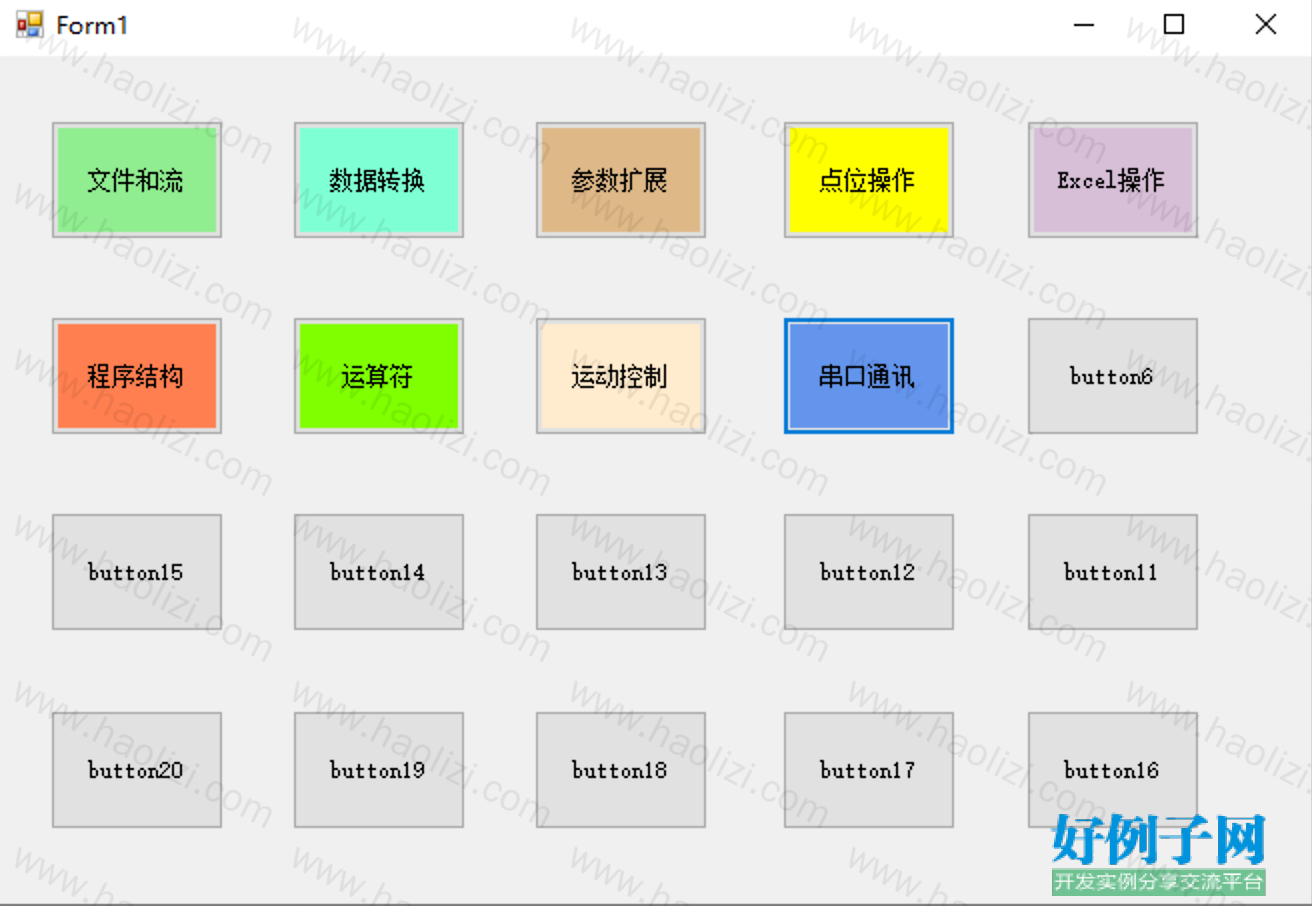Click button6
Viewport: 1312px width, 906px height.
(x=1113, y=376)
